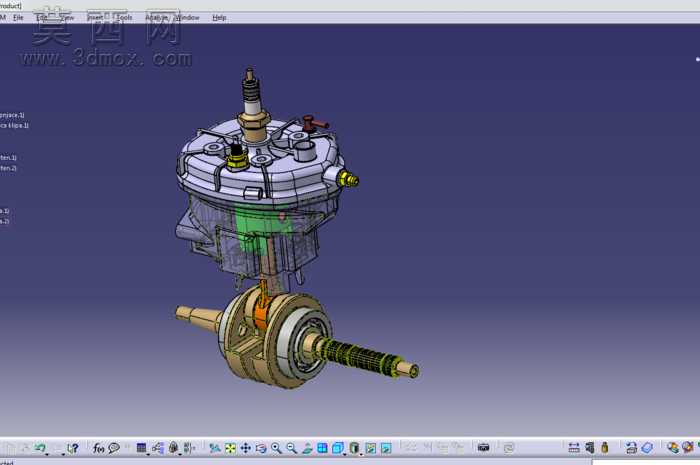Click the speech bubble comment icon
The image size is (700, 465).
(x=114, y=448)
